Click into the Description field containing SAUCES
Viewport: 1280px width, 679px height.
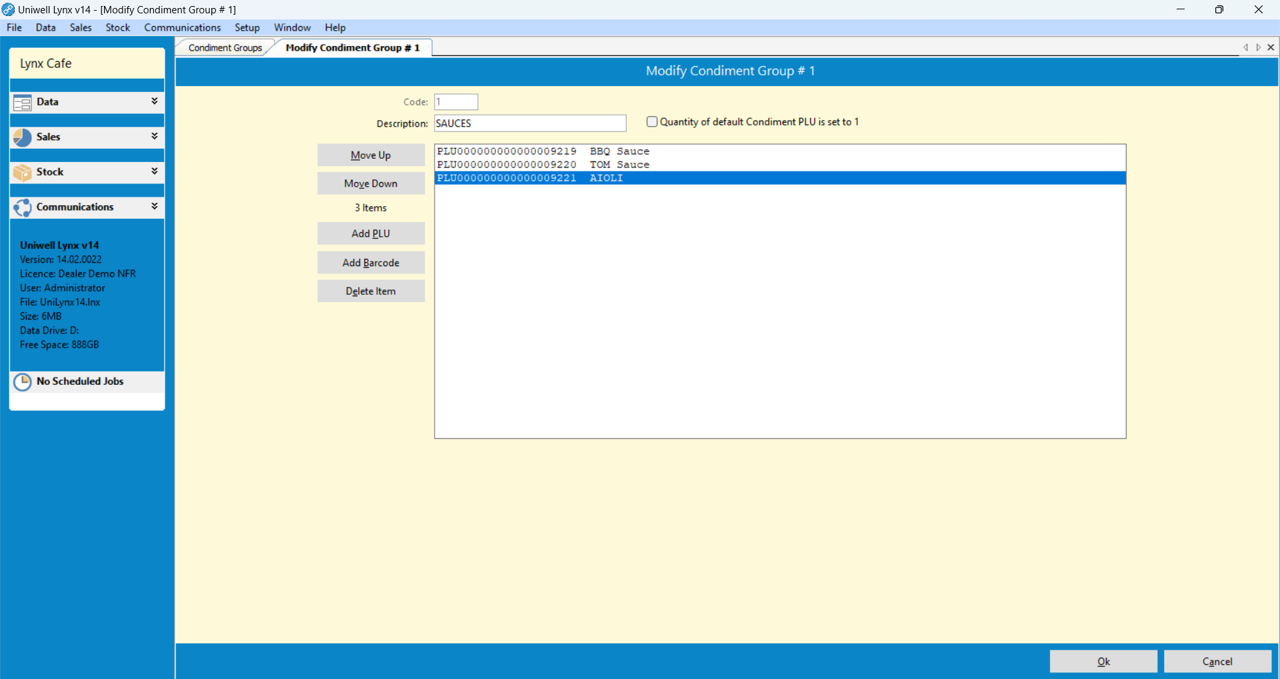click(x=530, y=123)
